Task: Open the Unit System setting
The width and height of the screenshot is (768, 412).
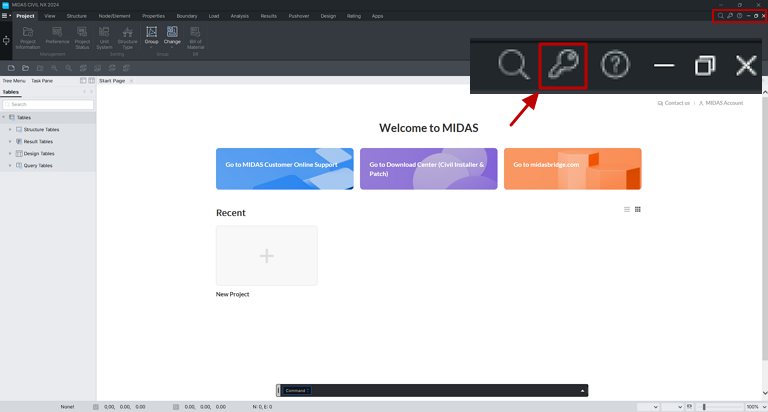Action: tap(104, 38)
